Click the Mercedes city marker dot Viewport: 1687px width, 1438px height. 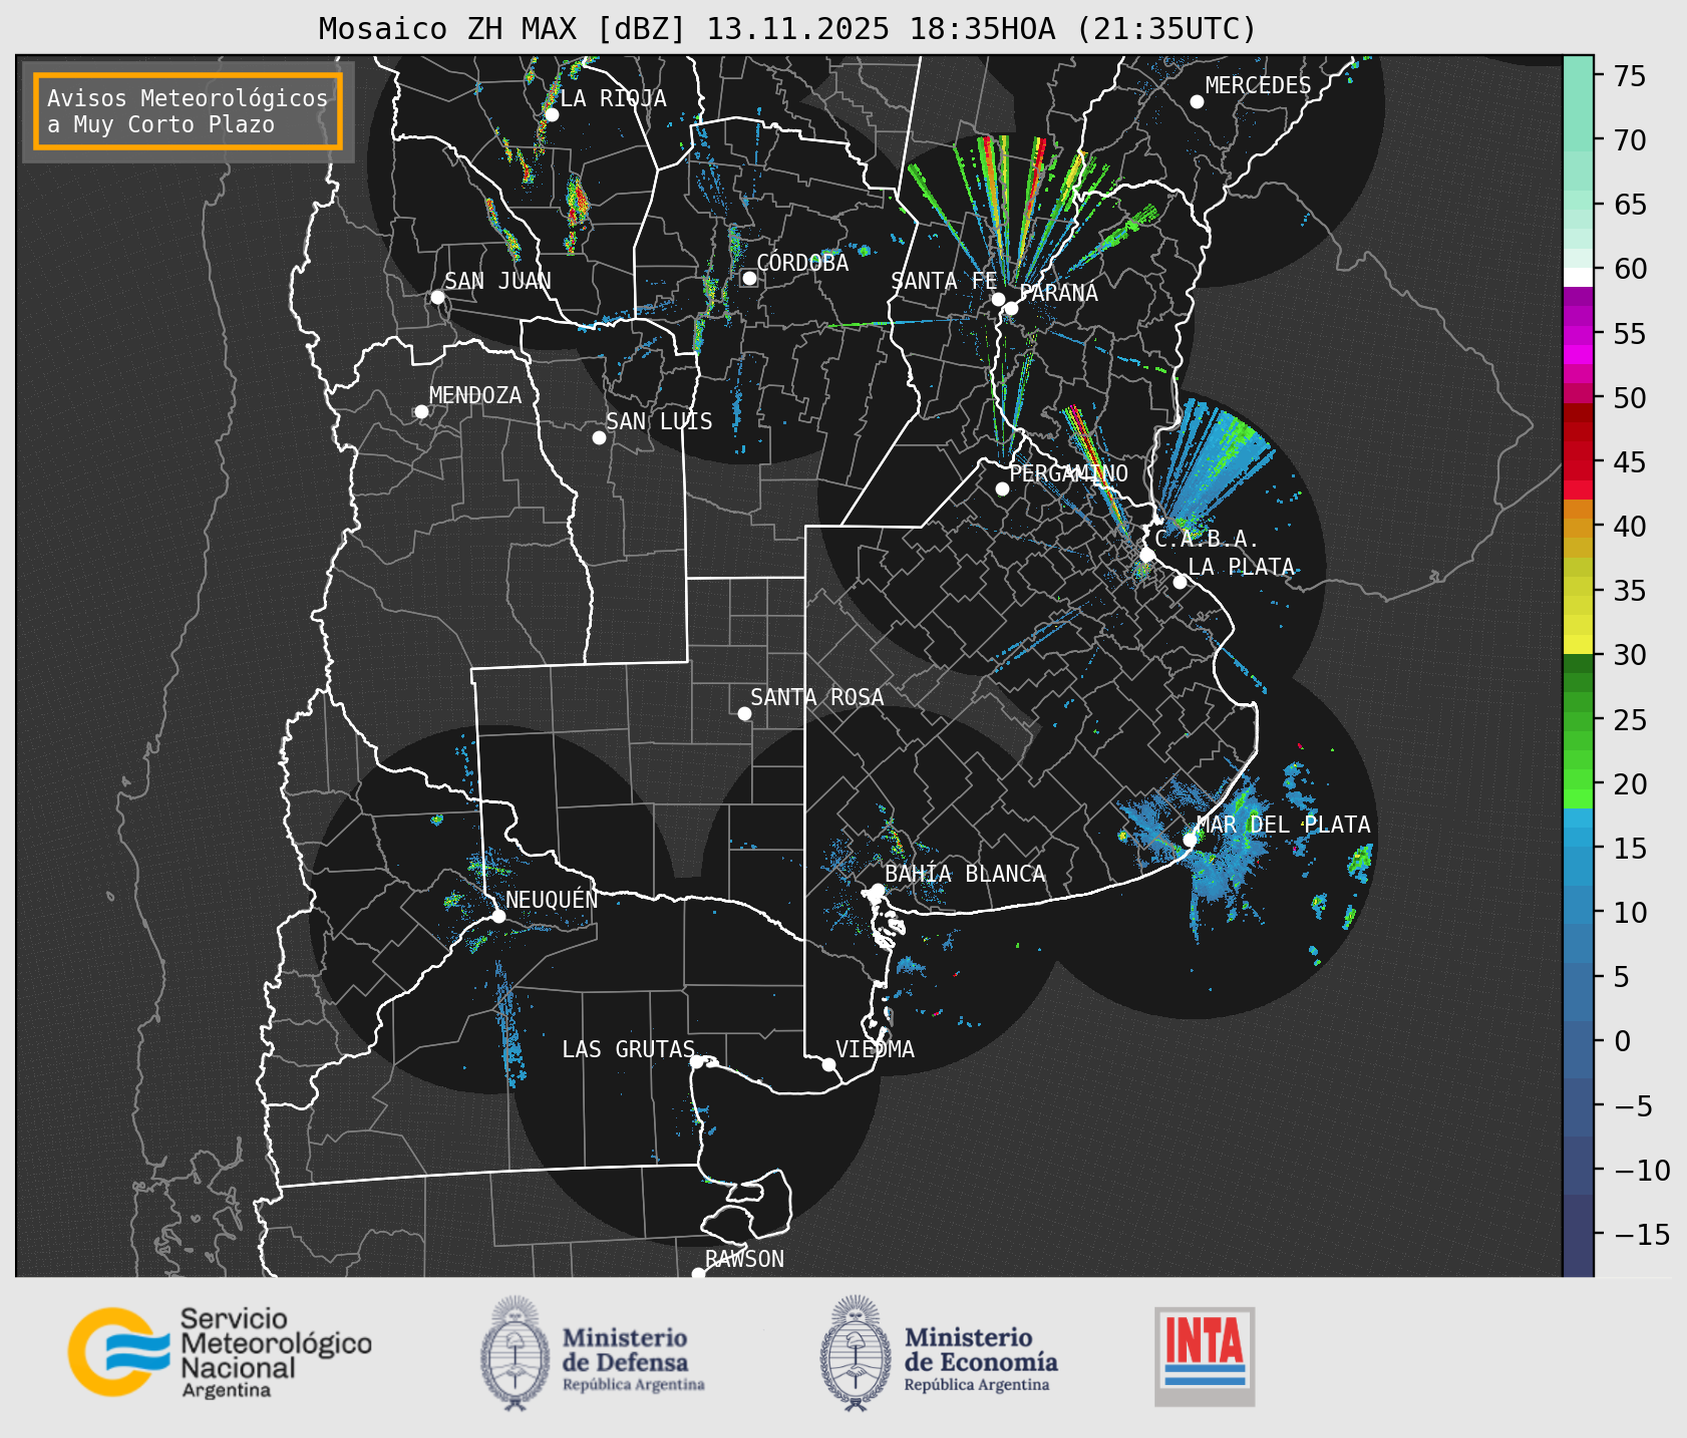pyautogui.click(x=1196, y=102)
